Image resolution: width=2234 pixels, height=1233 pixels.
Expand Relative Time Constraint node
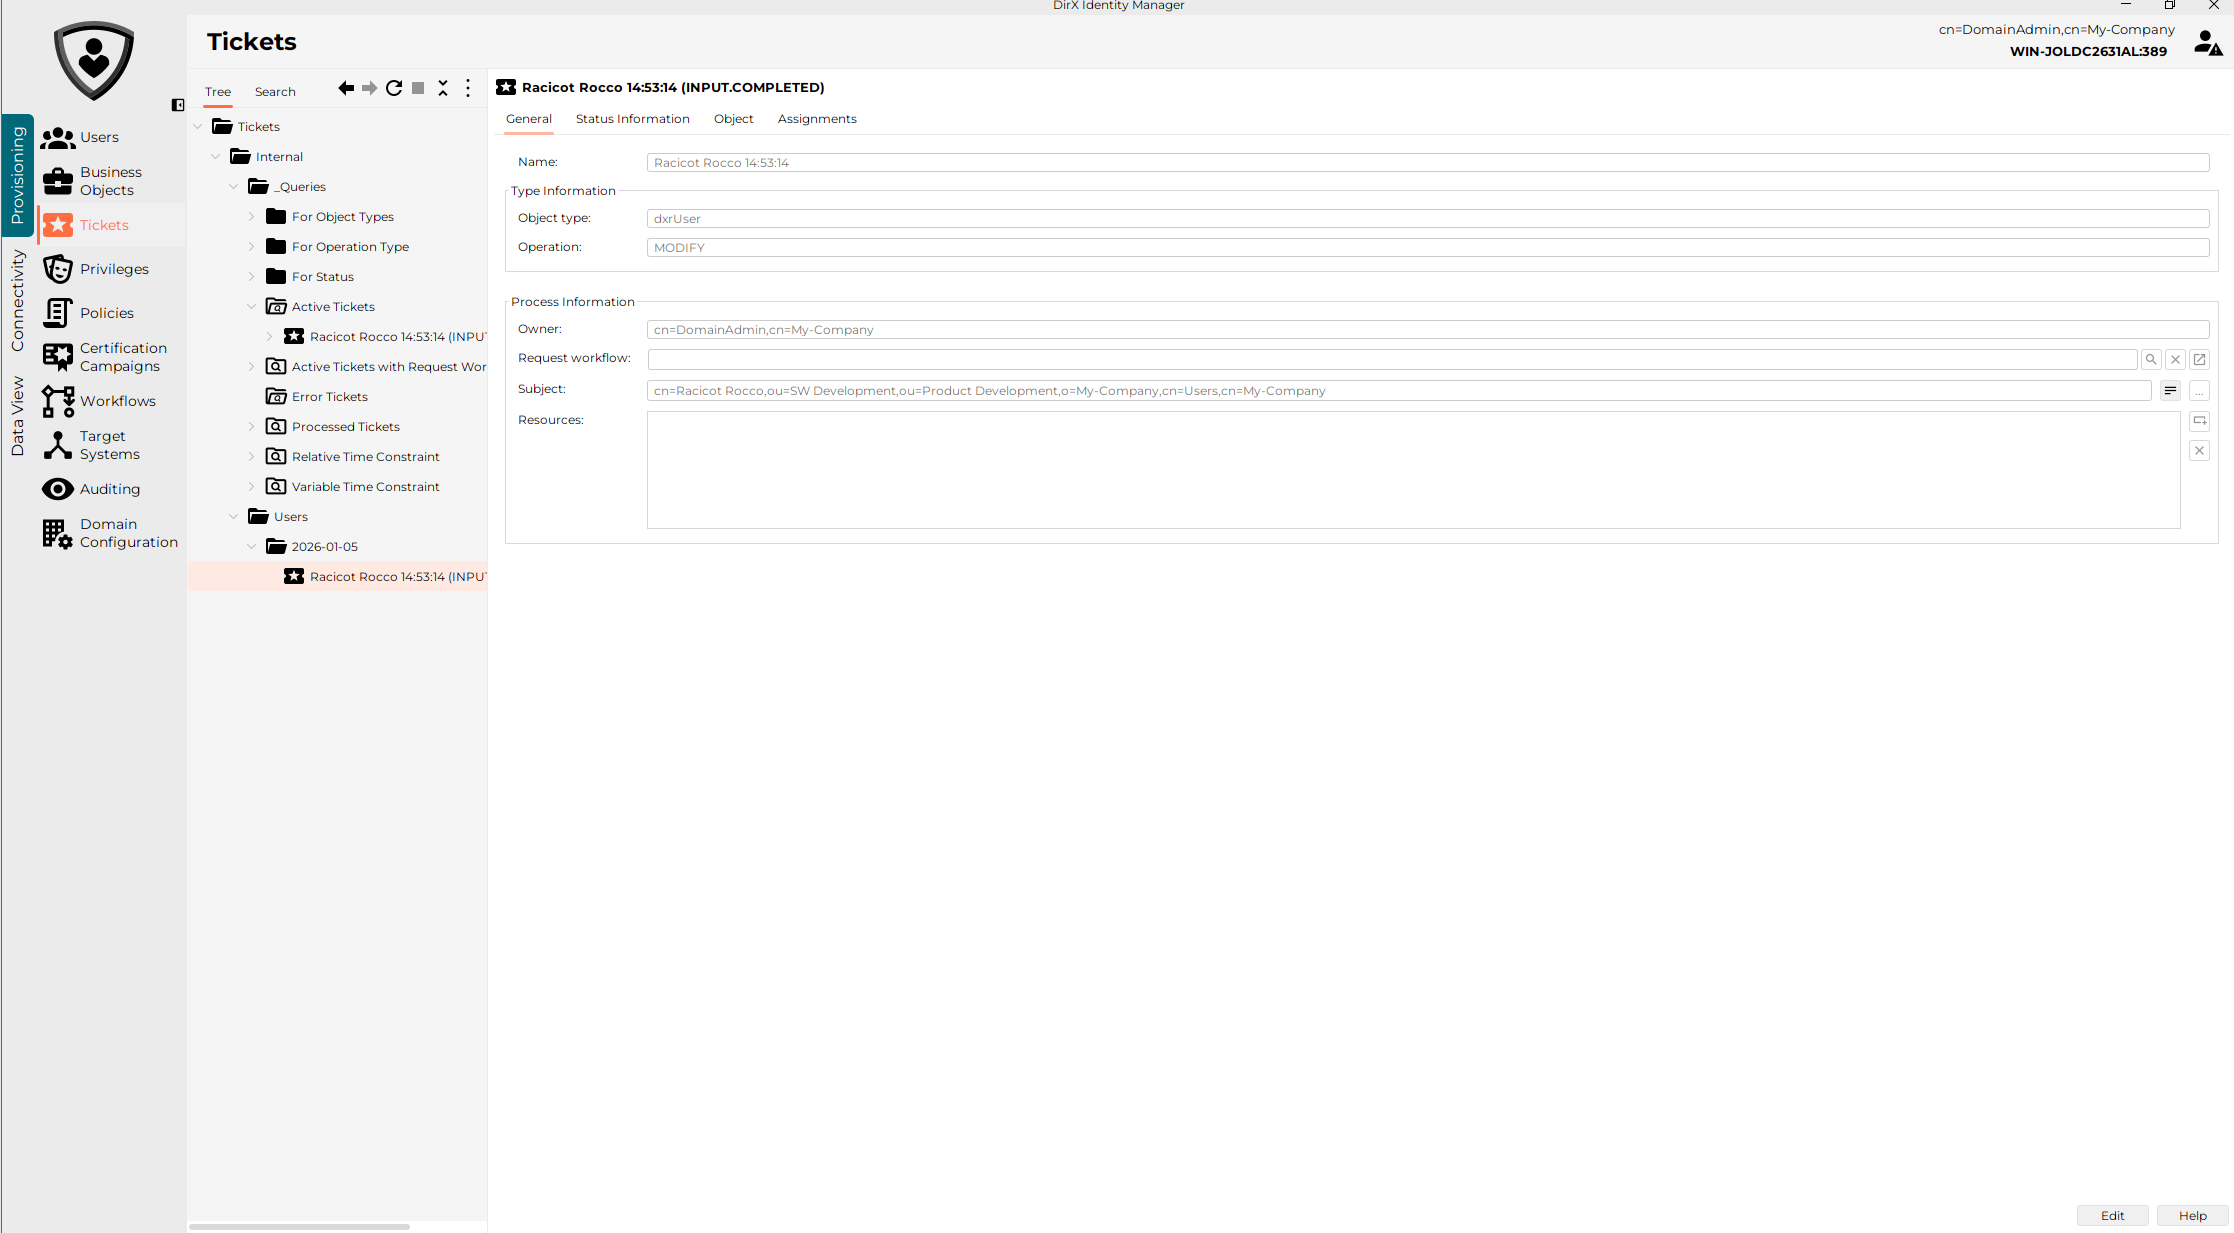[252, 457]
